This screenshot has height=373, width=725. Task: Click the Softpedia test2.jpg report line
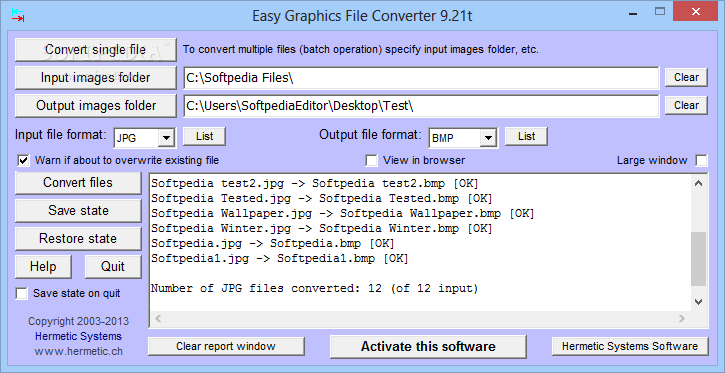(314, 183)
